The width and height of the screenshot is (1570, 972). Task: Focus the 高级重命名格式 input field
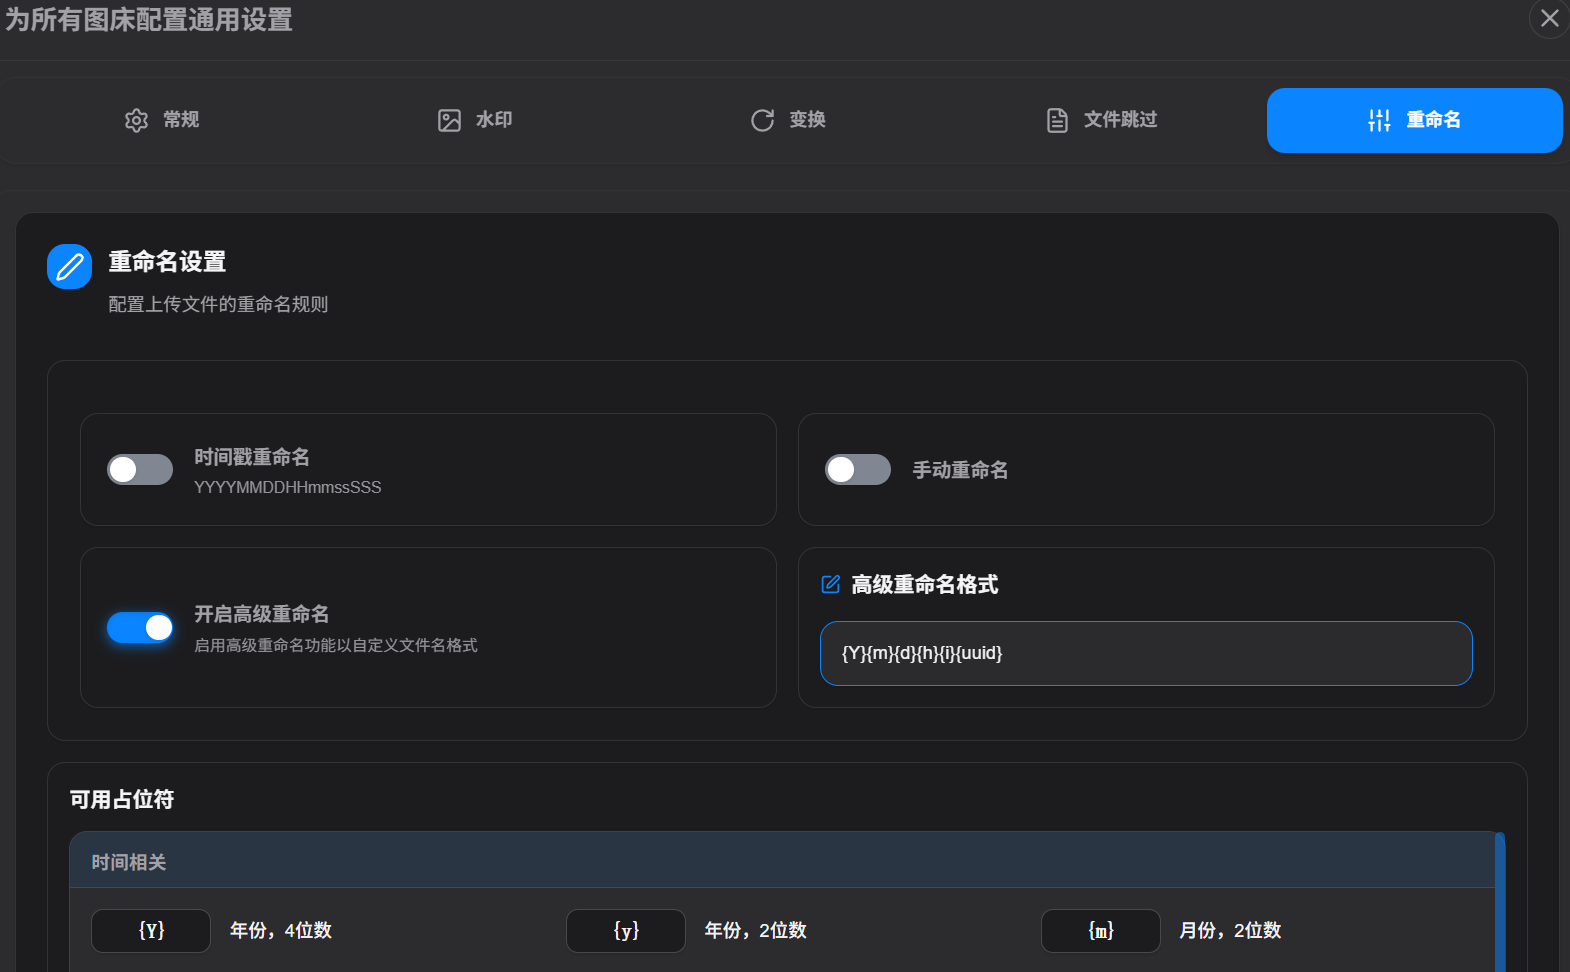tap(1146, 653)
